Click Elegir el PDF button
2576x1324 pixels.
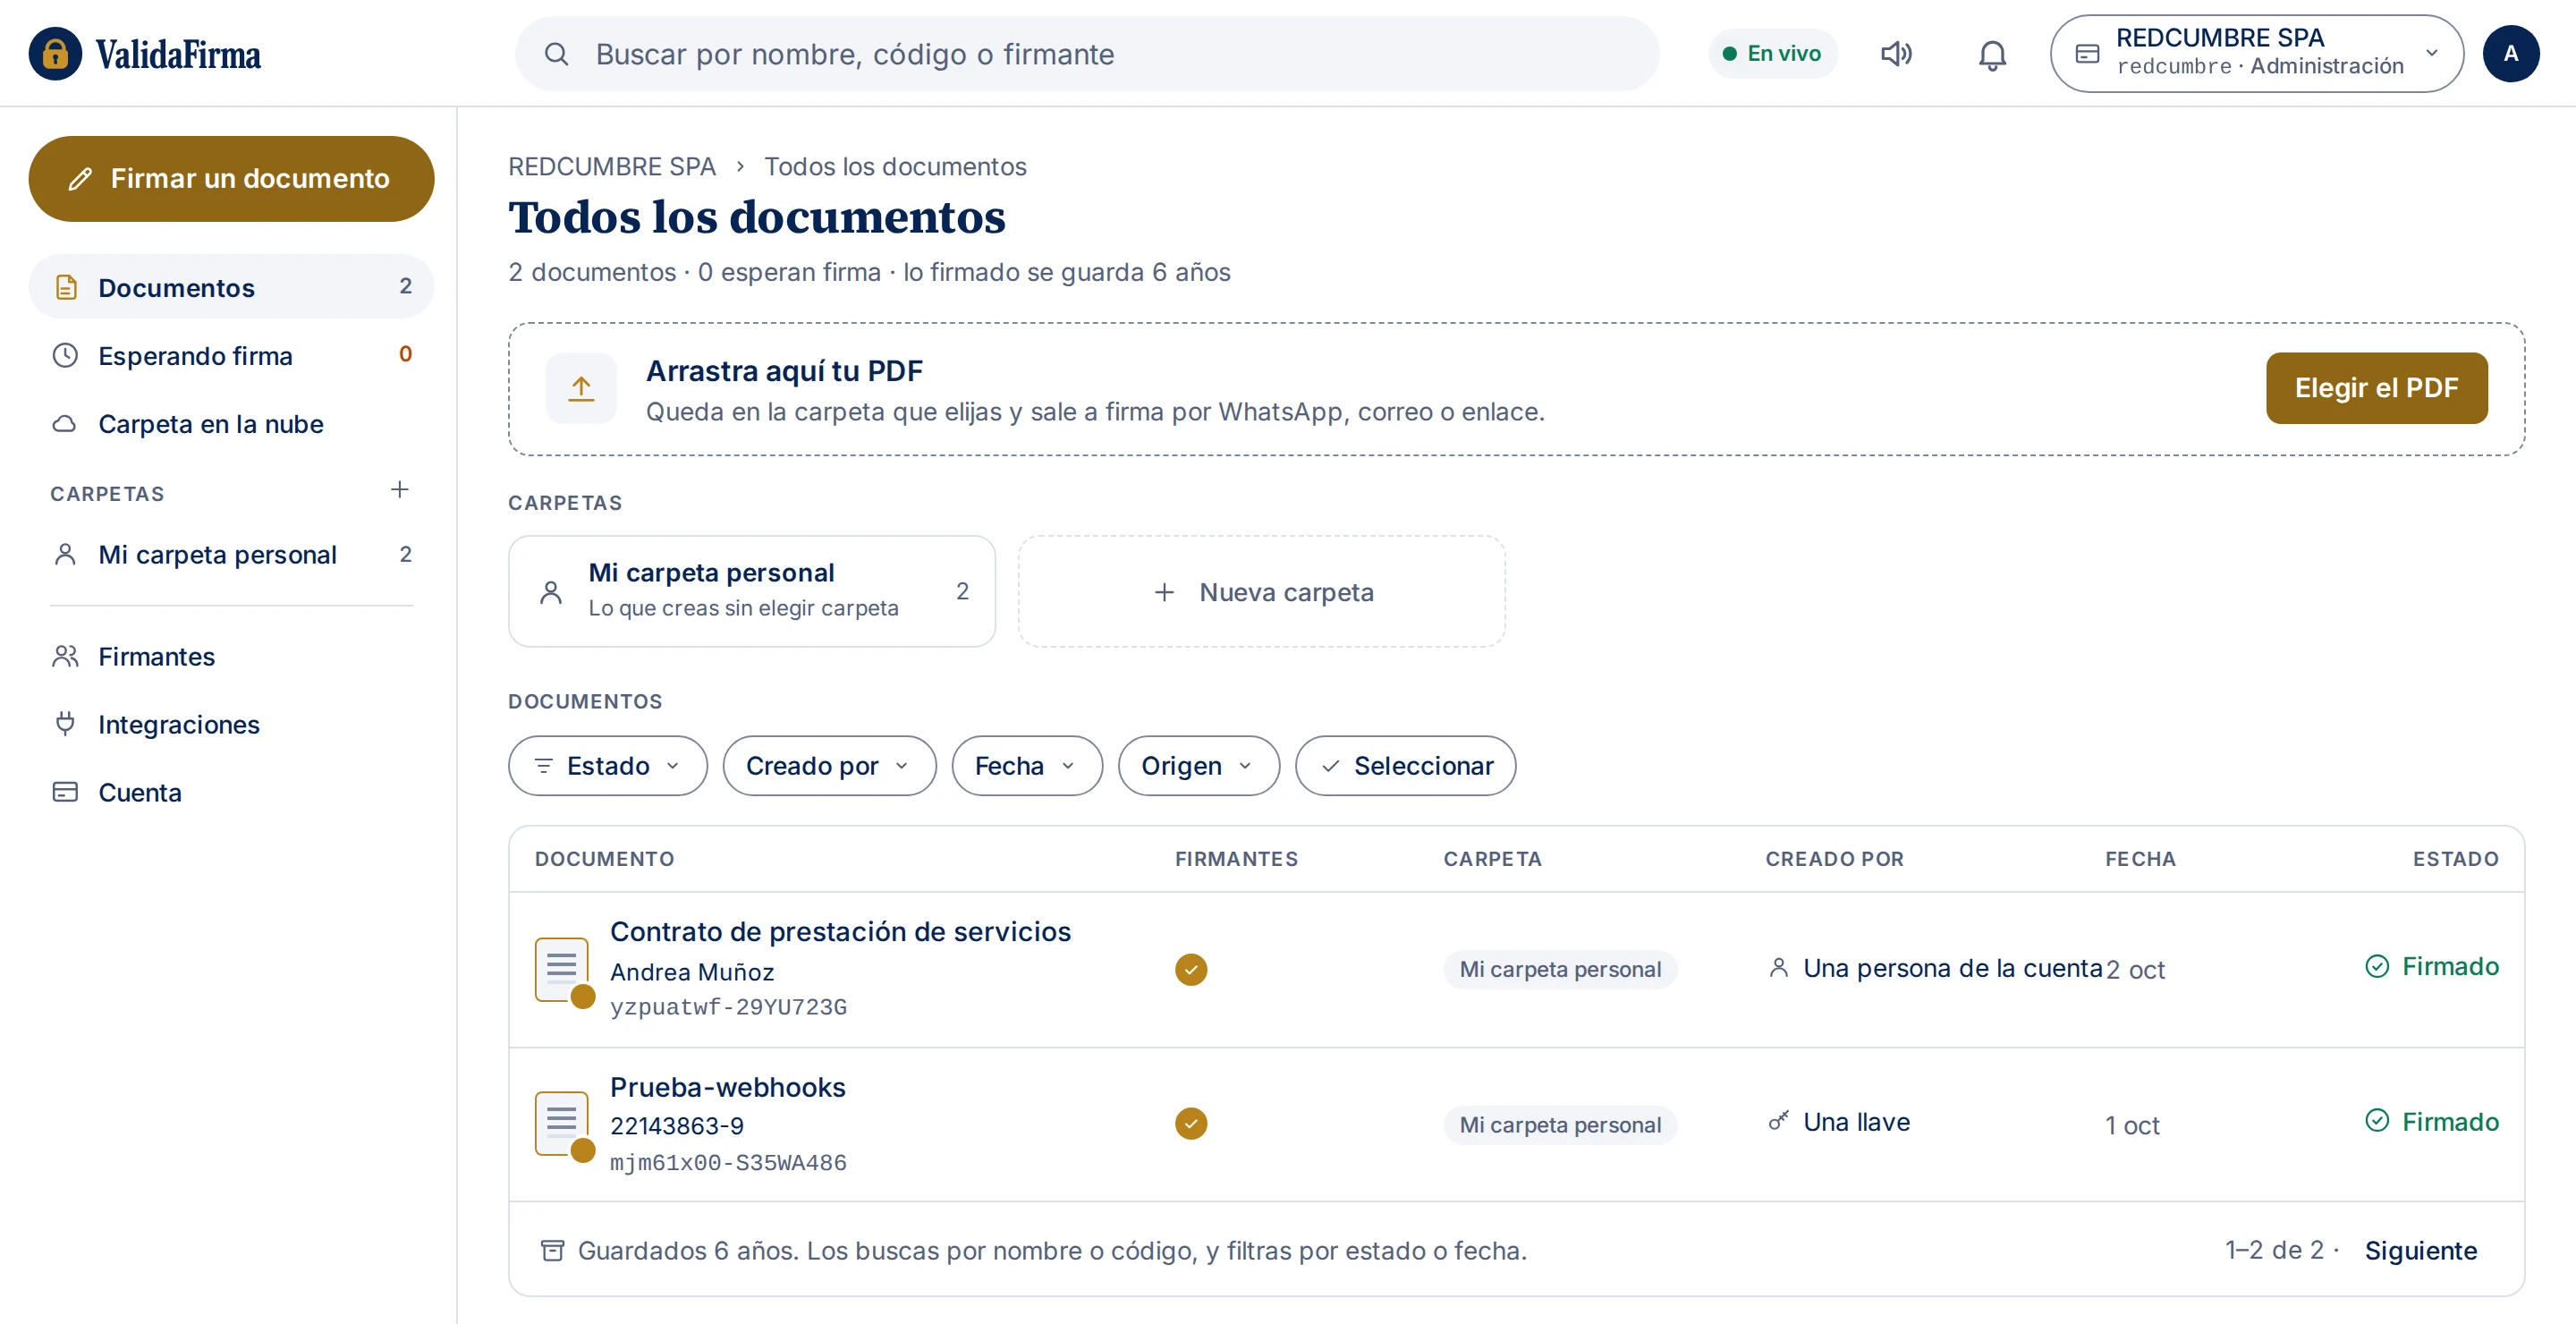tap(2376, 388)
